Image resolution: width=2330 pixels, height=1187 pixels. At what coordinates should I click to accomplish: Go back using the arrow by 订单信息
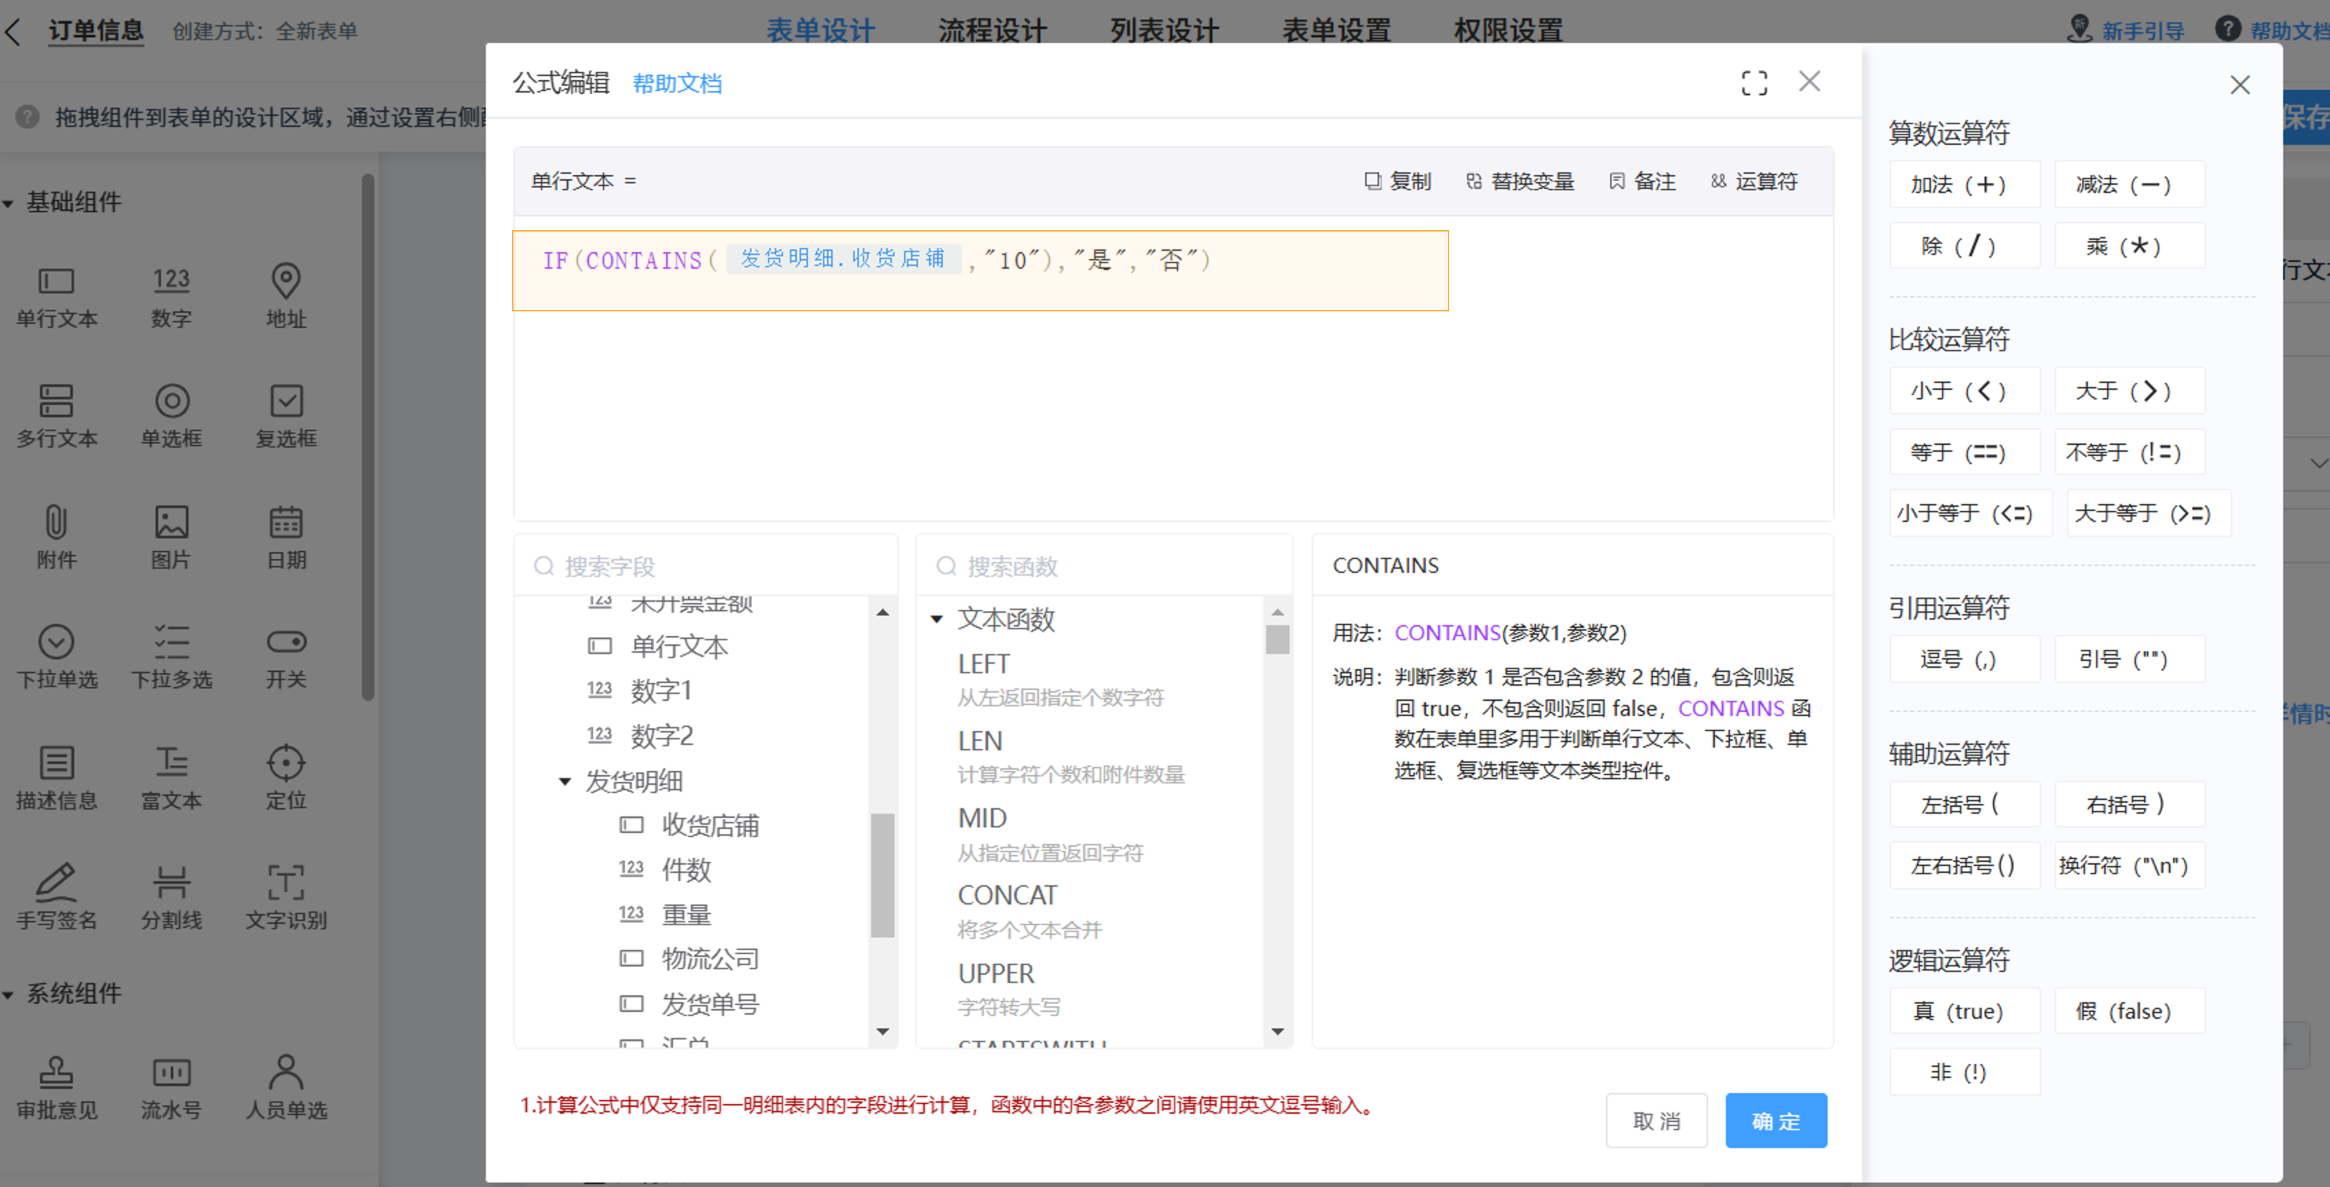coord(13,31)
